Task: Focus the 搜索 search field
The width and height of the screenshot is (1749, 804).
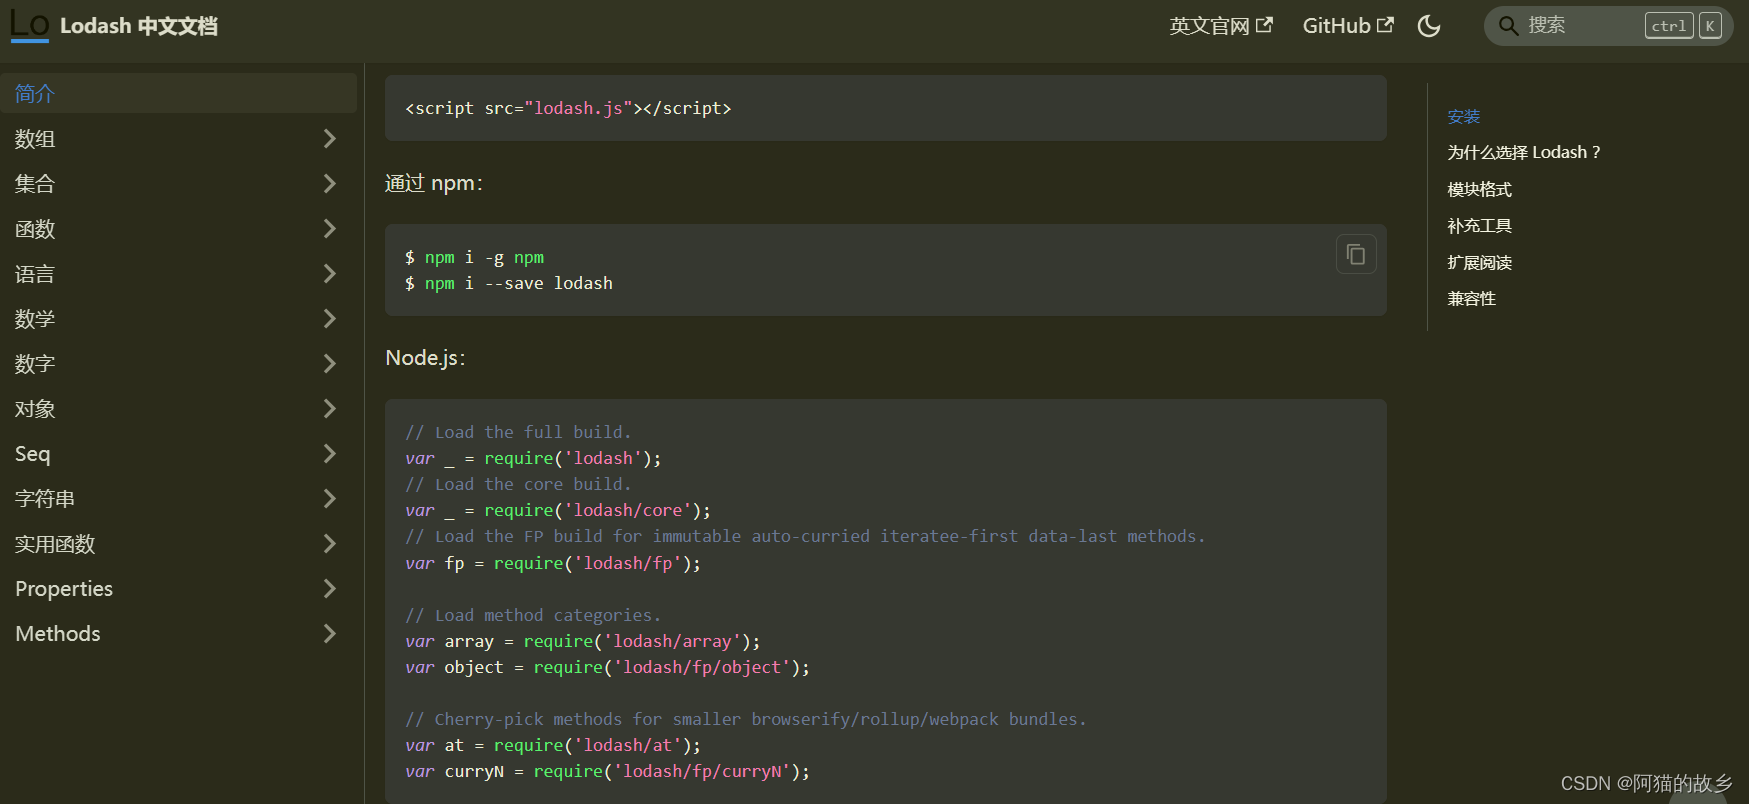Action: [x=1608, y=26]
